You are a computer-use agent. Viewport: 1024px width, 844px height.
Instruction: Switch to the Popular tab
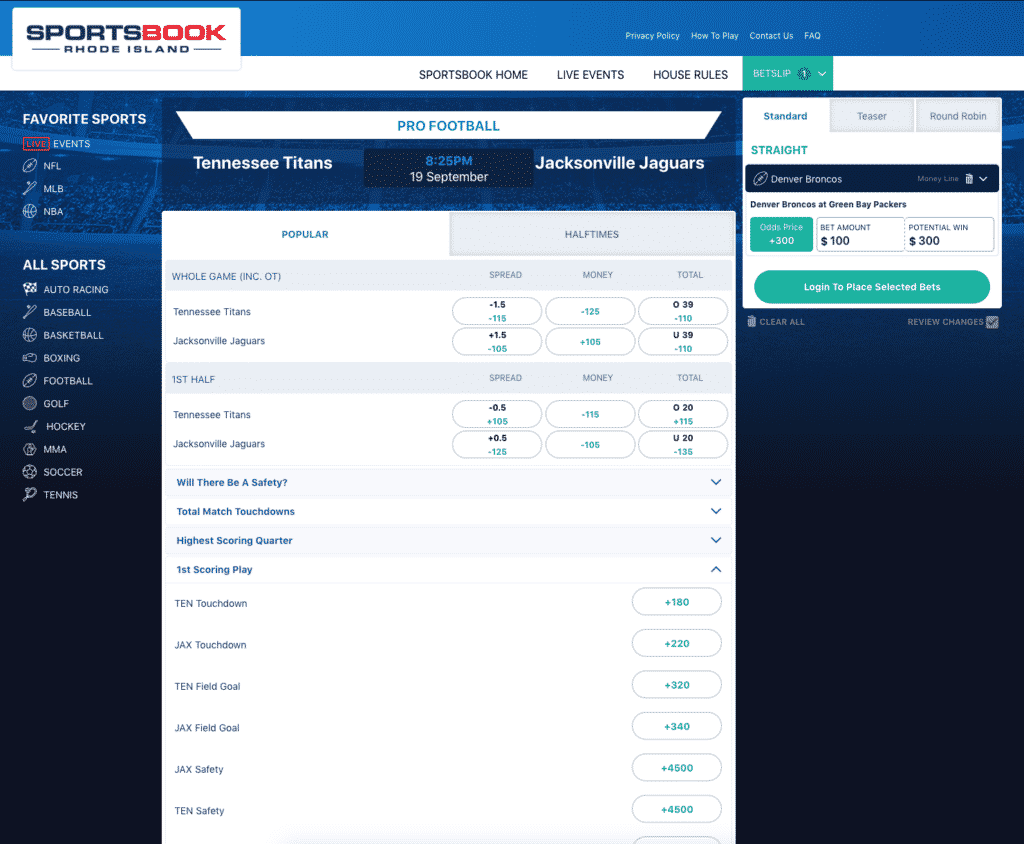click(x=305, y=234)
